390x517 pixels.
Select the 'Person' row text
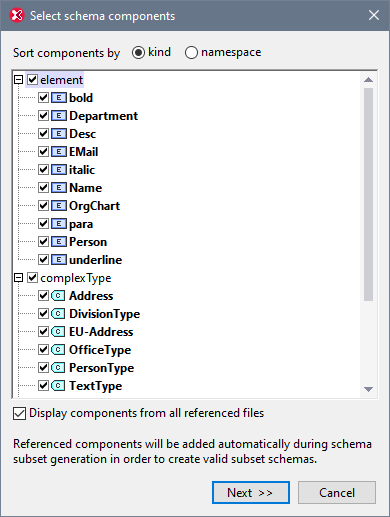pyautogui.click(x=88, y=242)
